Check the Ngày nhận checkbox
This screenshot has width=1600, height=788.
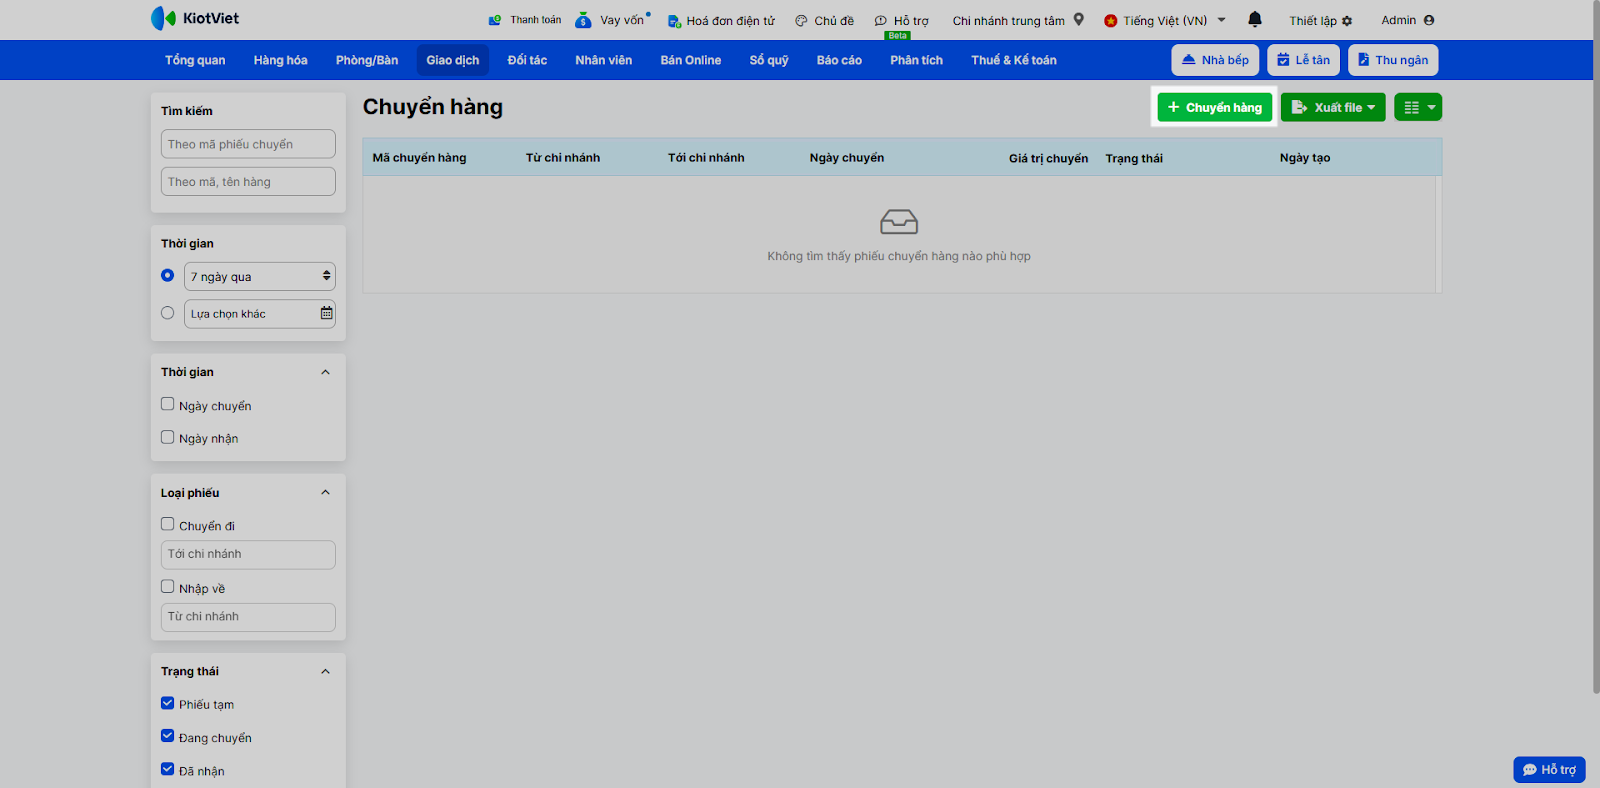168,437
